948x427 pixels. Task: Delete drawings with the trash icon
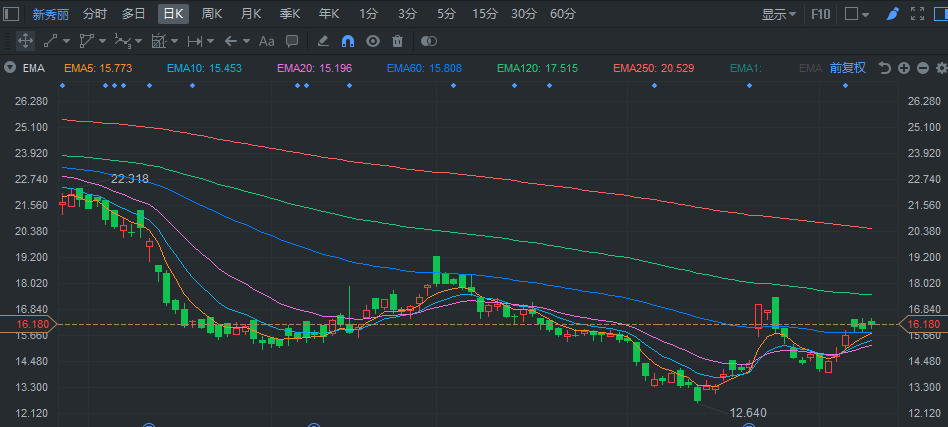pos(397,41)
